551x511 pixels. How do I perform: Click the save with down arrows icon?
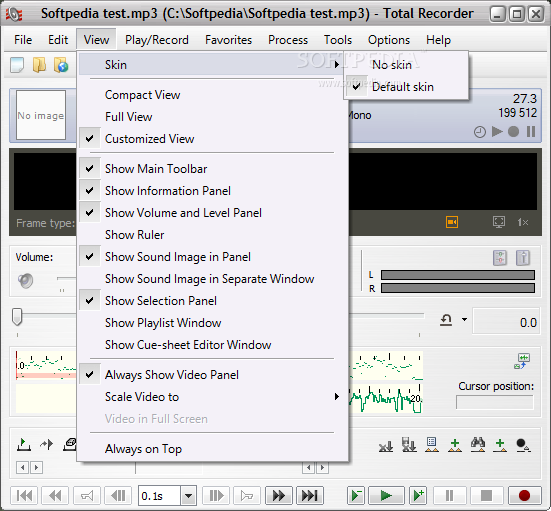pos(409,445)
